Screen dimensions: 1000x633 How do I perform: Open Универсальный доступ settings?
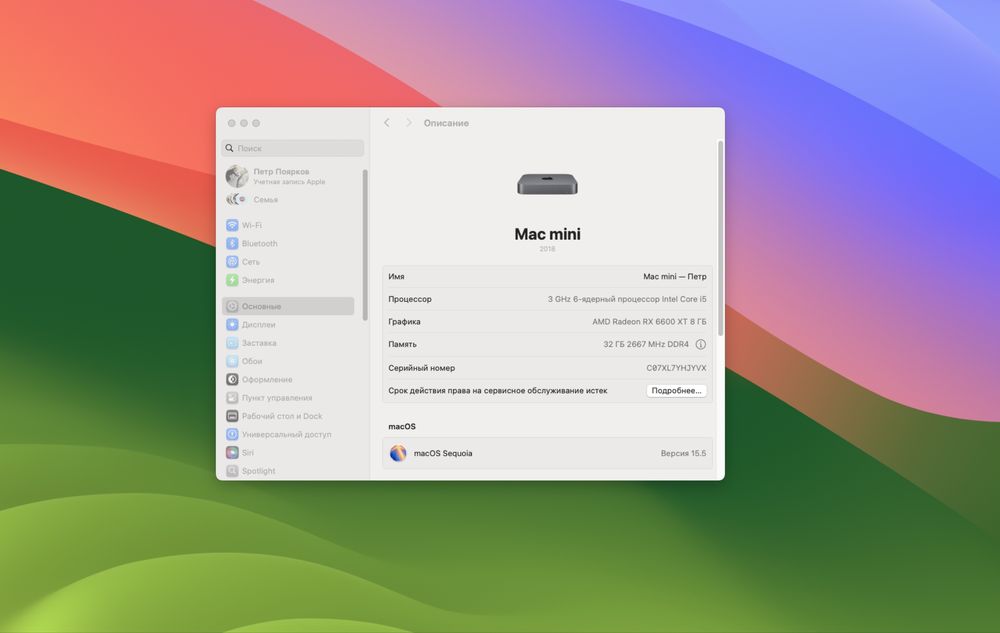[279, 434]
